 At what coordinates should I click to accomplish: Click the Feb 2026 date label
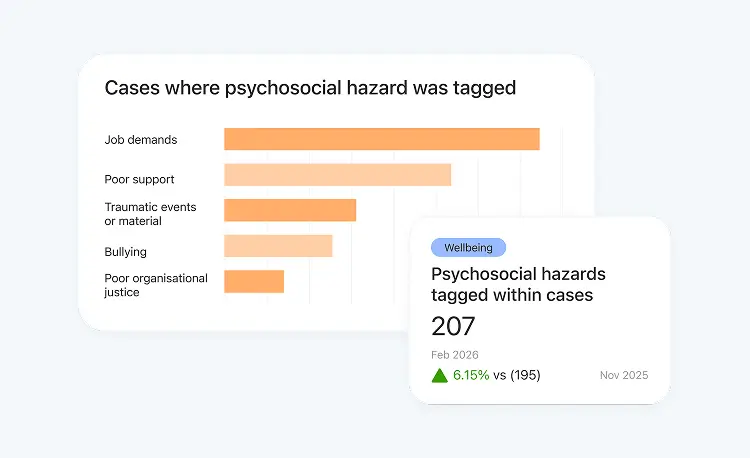coord(454,355)
